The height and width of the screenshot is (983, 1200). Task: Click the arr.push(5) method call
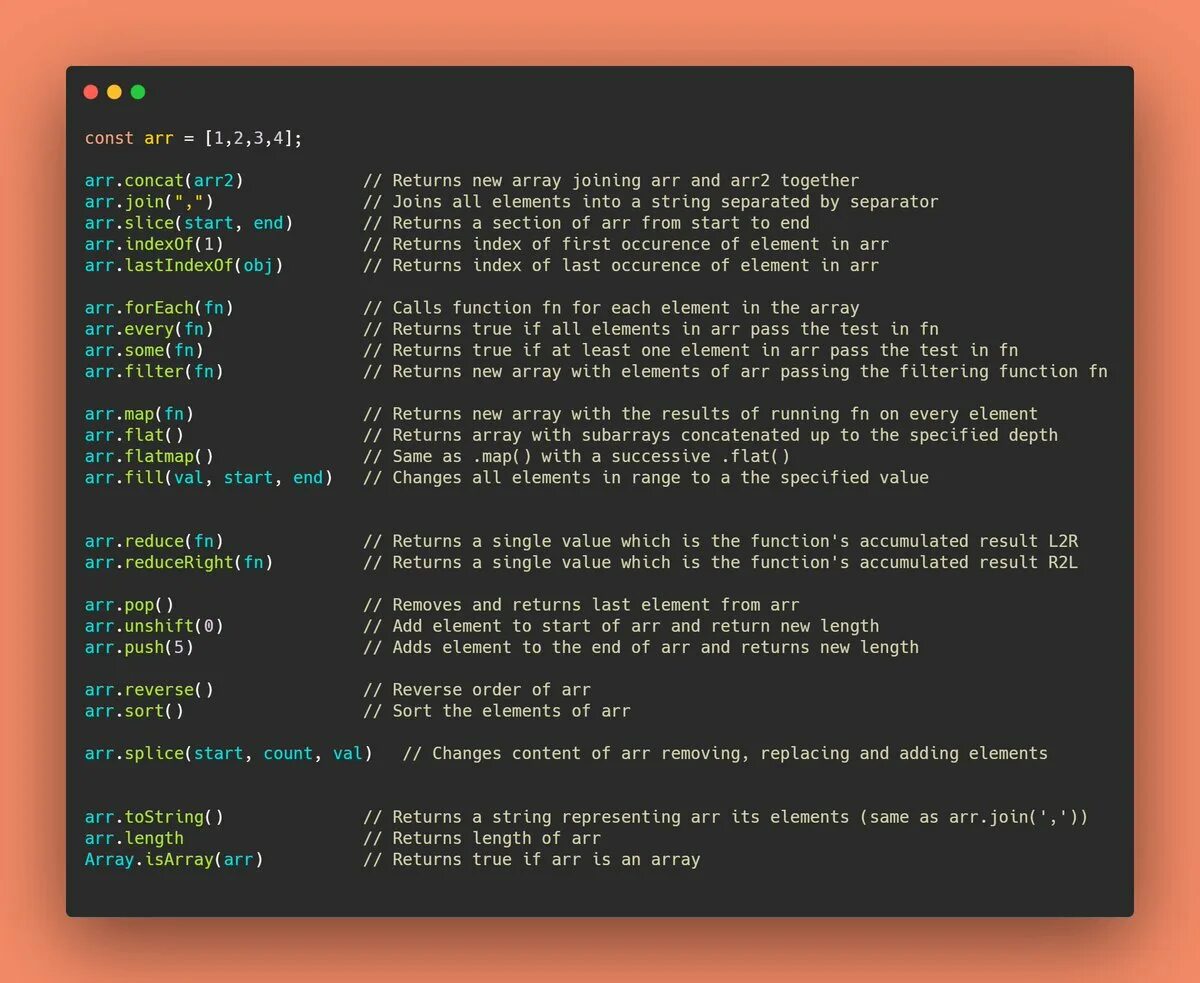139,647
